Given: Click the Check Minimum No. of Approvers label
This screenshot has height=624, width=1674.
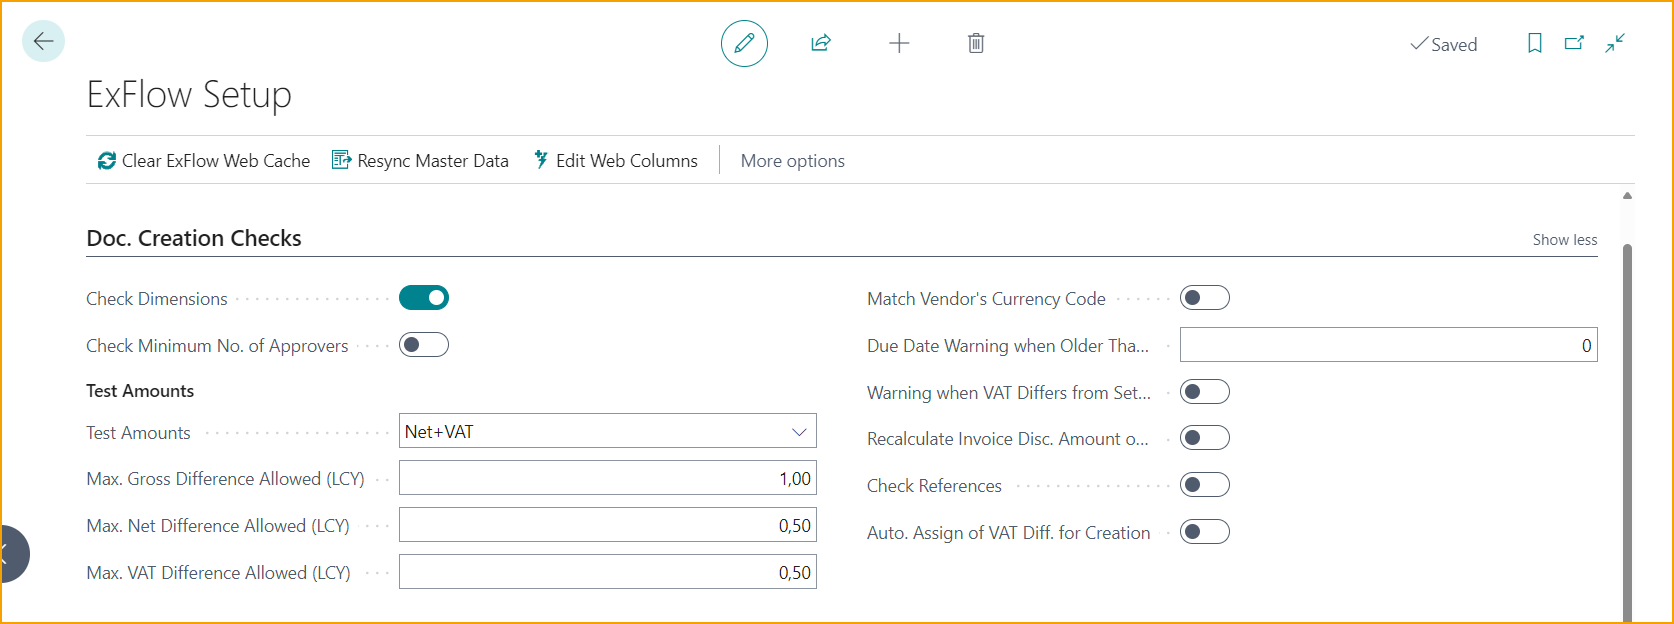Looking at the screenshot, I should (x=217, y=346).
